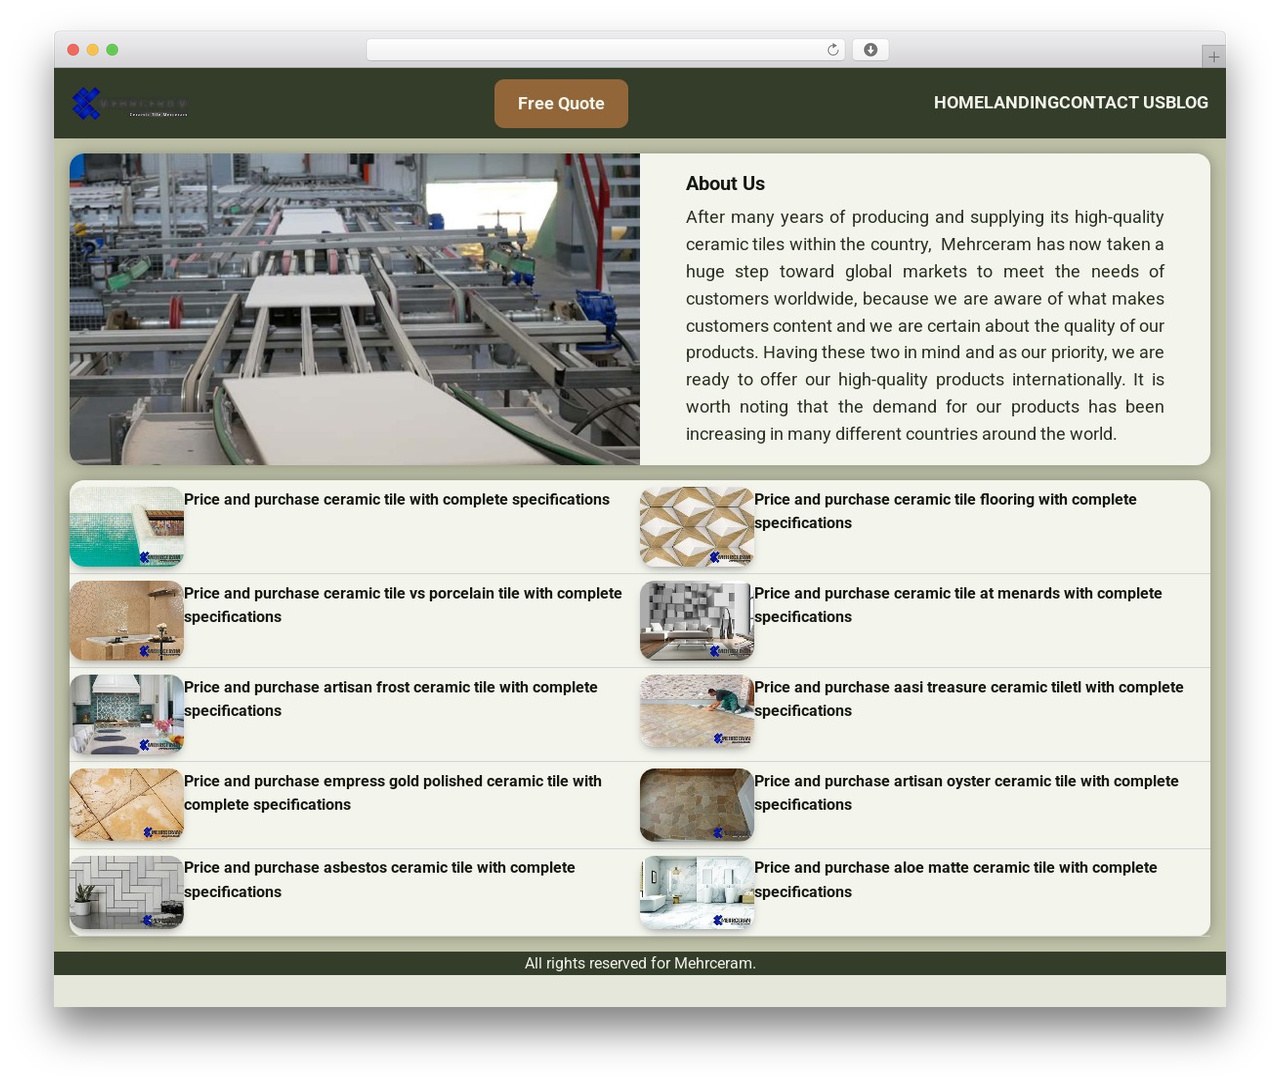Add a new browser tab with the plus button
Screen dimensions: 1280x1084
click(x=1213, y=57)
